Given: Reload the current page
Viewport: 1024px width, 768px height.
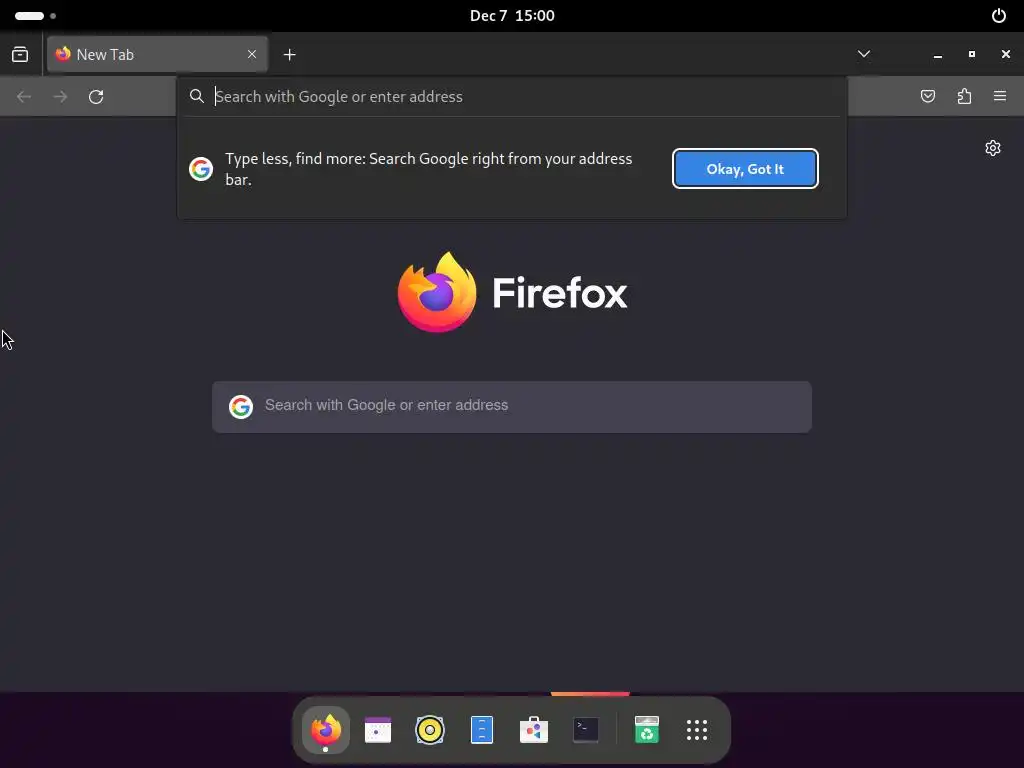Looking at the screenshot, I should (x=96, y=97).
